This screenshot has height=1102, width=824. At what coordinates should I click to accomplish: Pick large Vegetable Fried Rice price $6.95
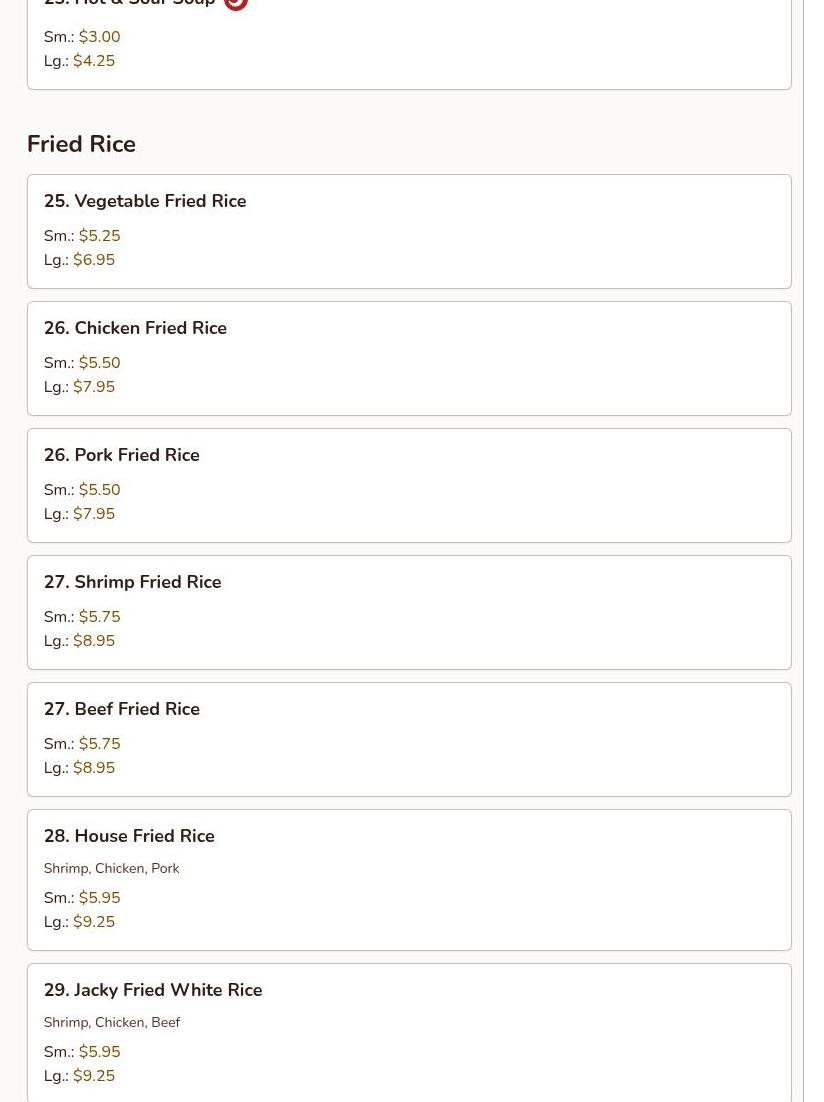[x=94, y=259]
